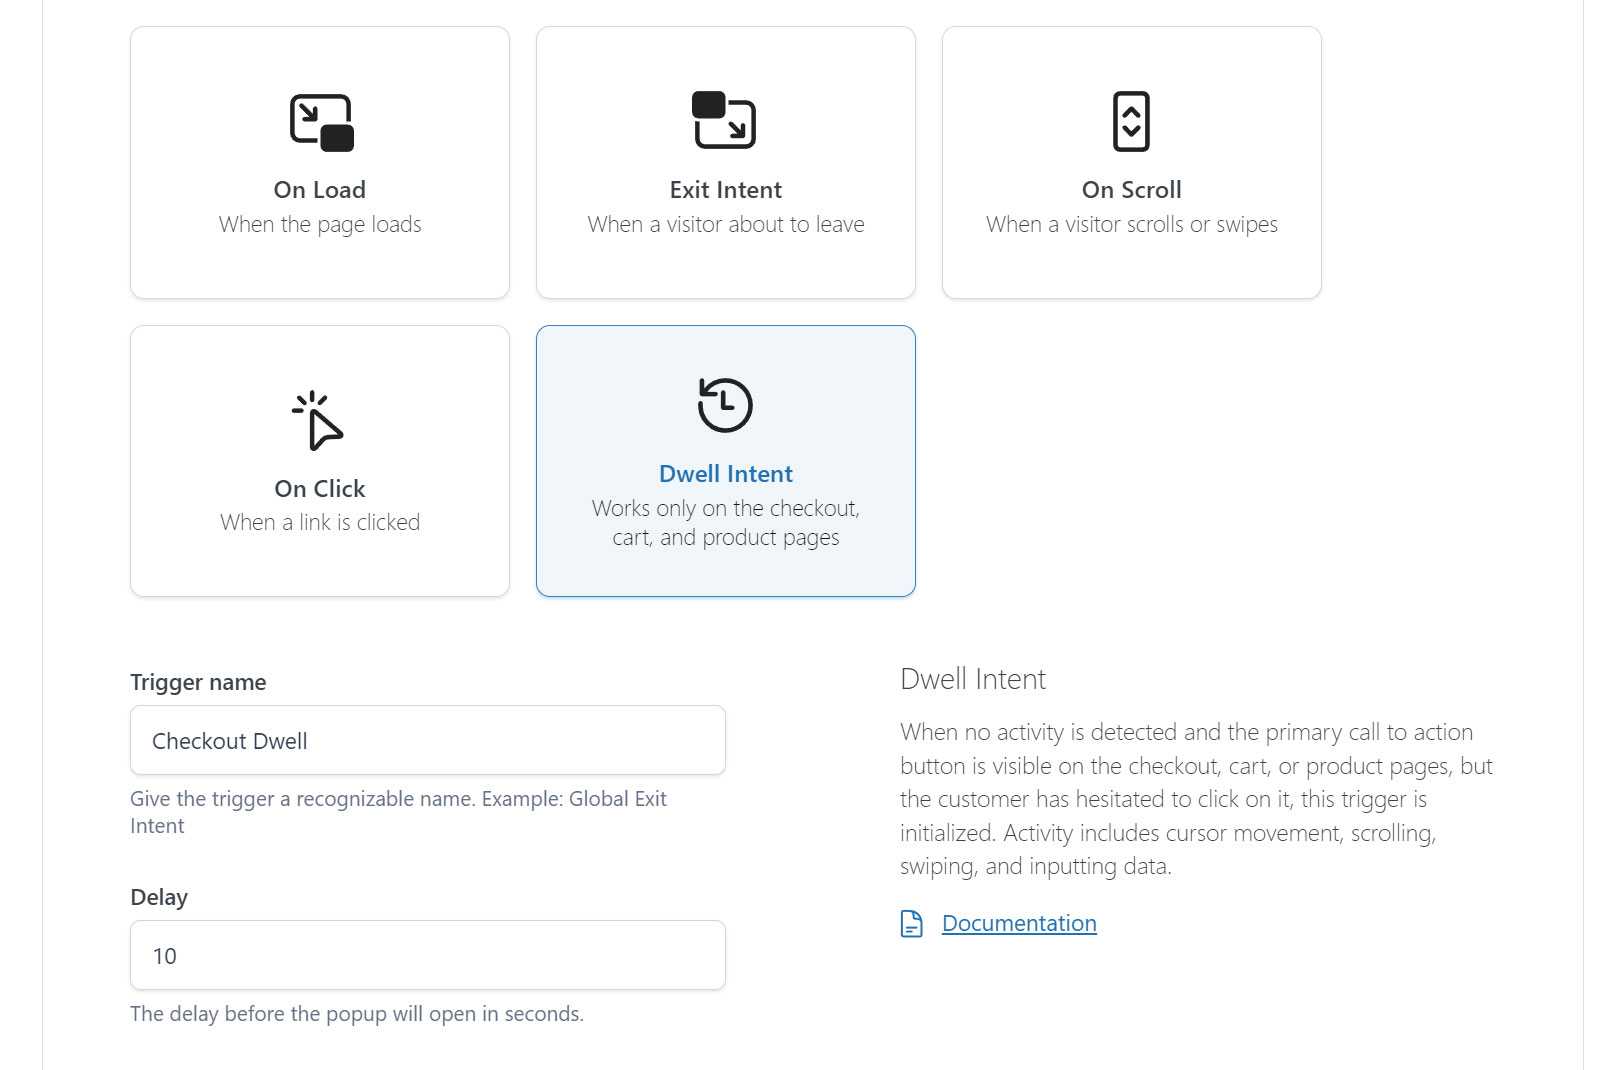Select the On Click card title

(x=320, y=489)
